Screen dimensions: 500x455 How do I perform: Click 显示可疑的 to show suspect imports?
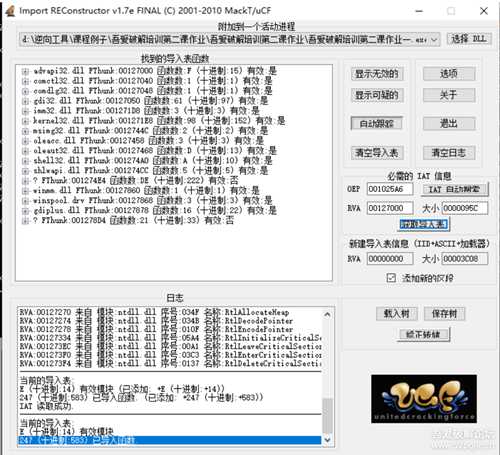coord(377,95)
